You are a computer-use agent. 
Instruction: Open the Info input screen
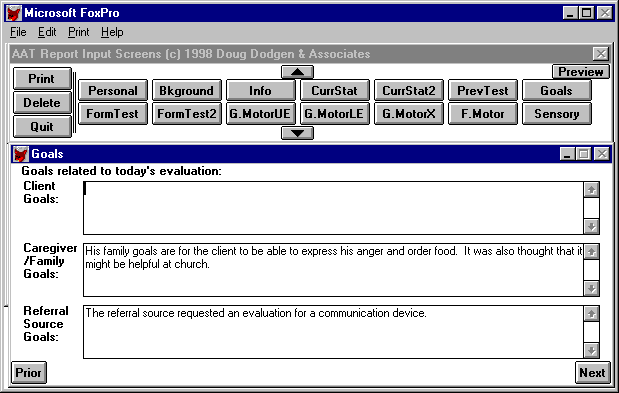260,90
